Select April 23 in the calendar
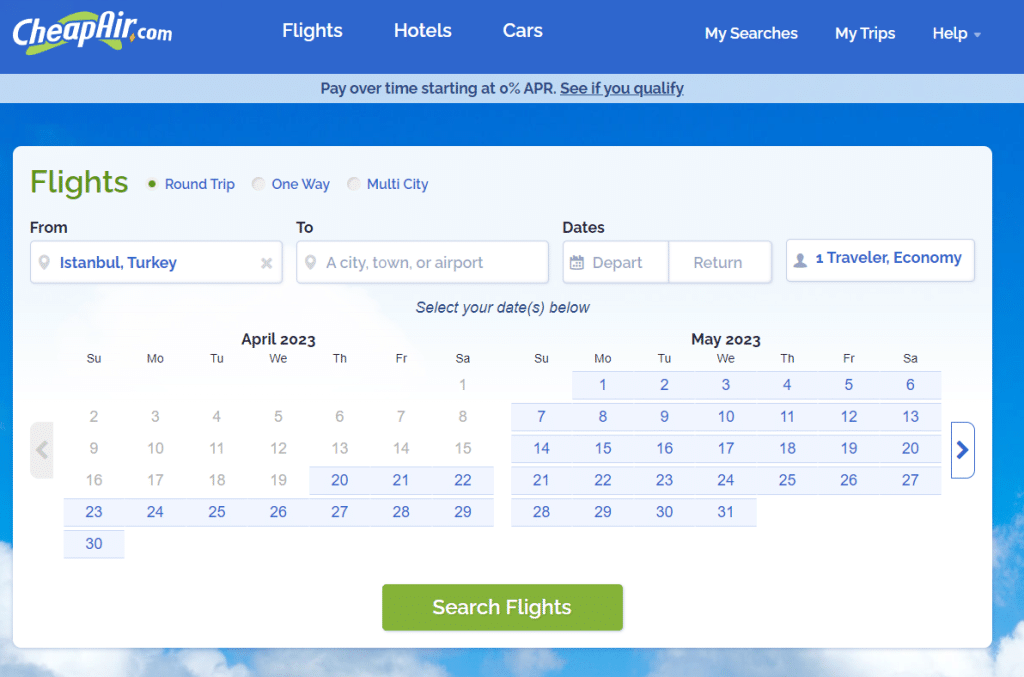This screenshot has width=1024, height=677. pos(93,512)
